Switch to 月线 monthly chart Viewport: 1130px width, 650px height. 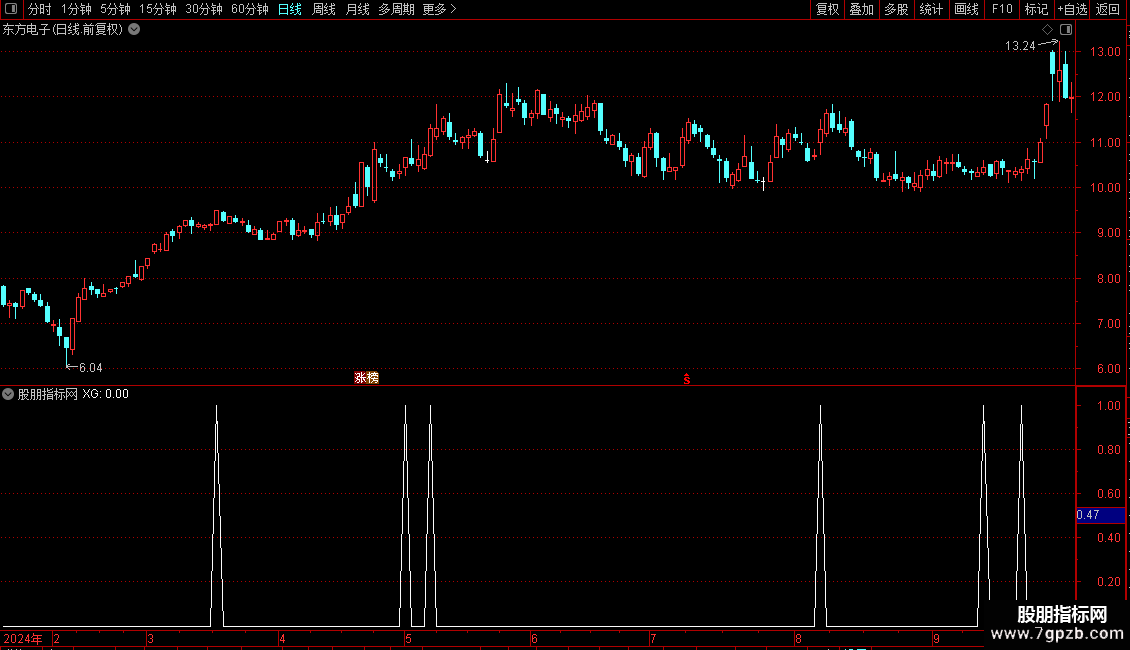pyautogui.click(x=357, y=9)
